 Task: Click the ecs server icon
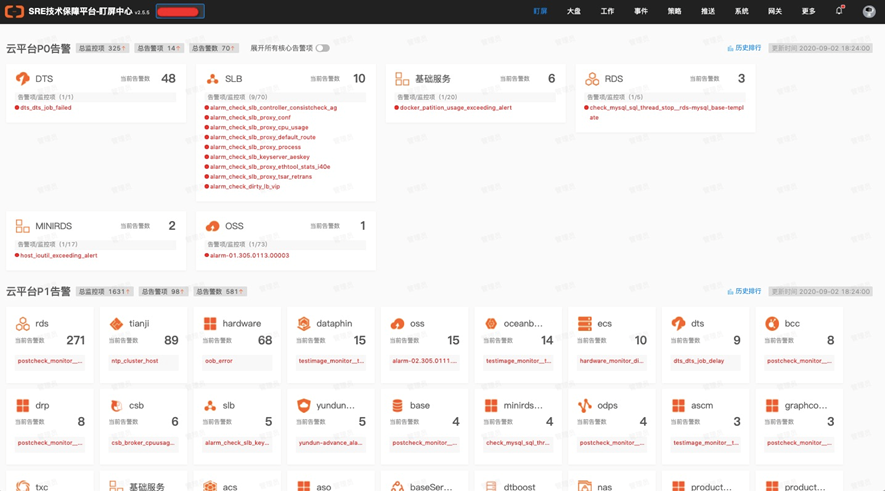pos(585,323)
